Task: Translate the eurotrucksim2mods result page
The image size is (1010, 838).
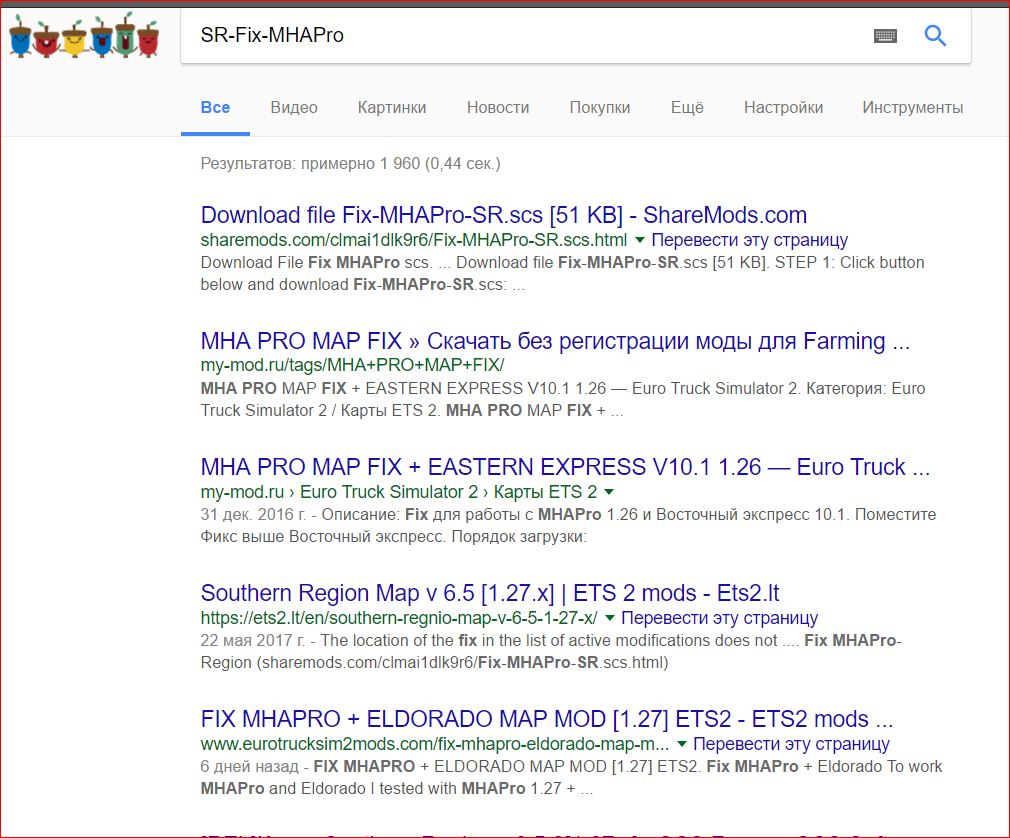Action: click(x=791, y=744)
